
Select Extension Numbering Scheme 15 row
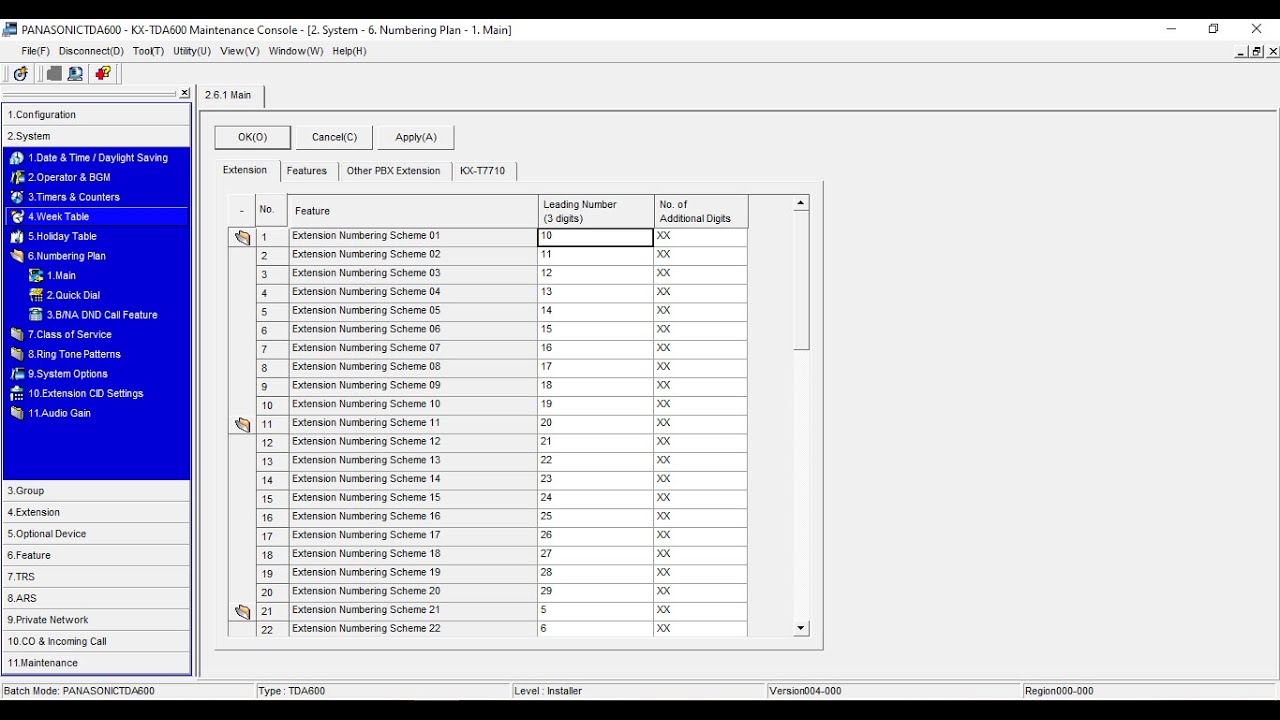(412, 498)
